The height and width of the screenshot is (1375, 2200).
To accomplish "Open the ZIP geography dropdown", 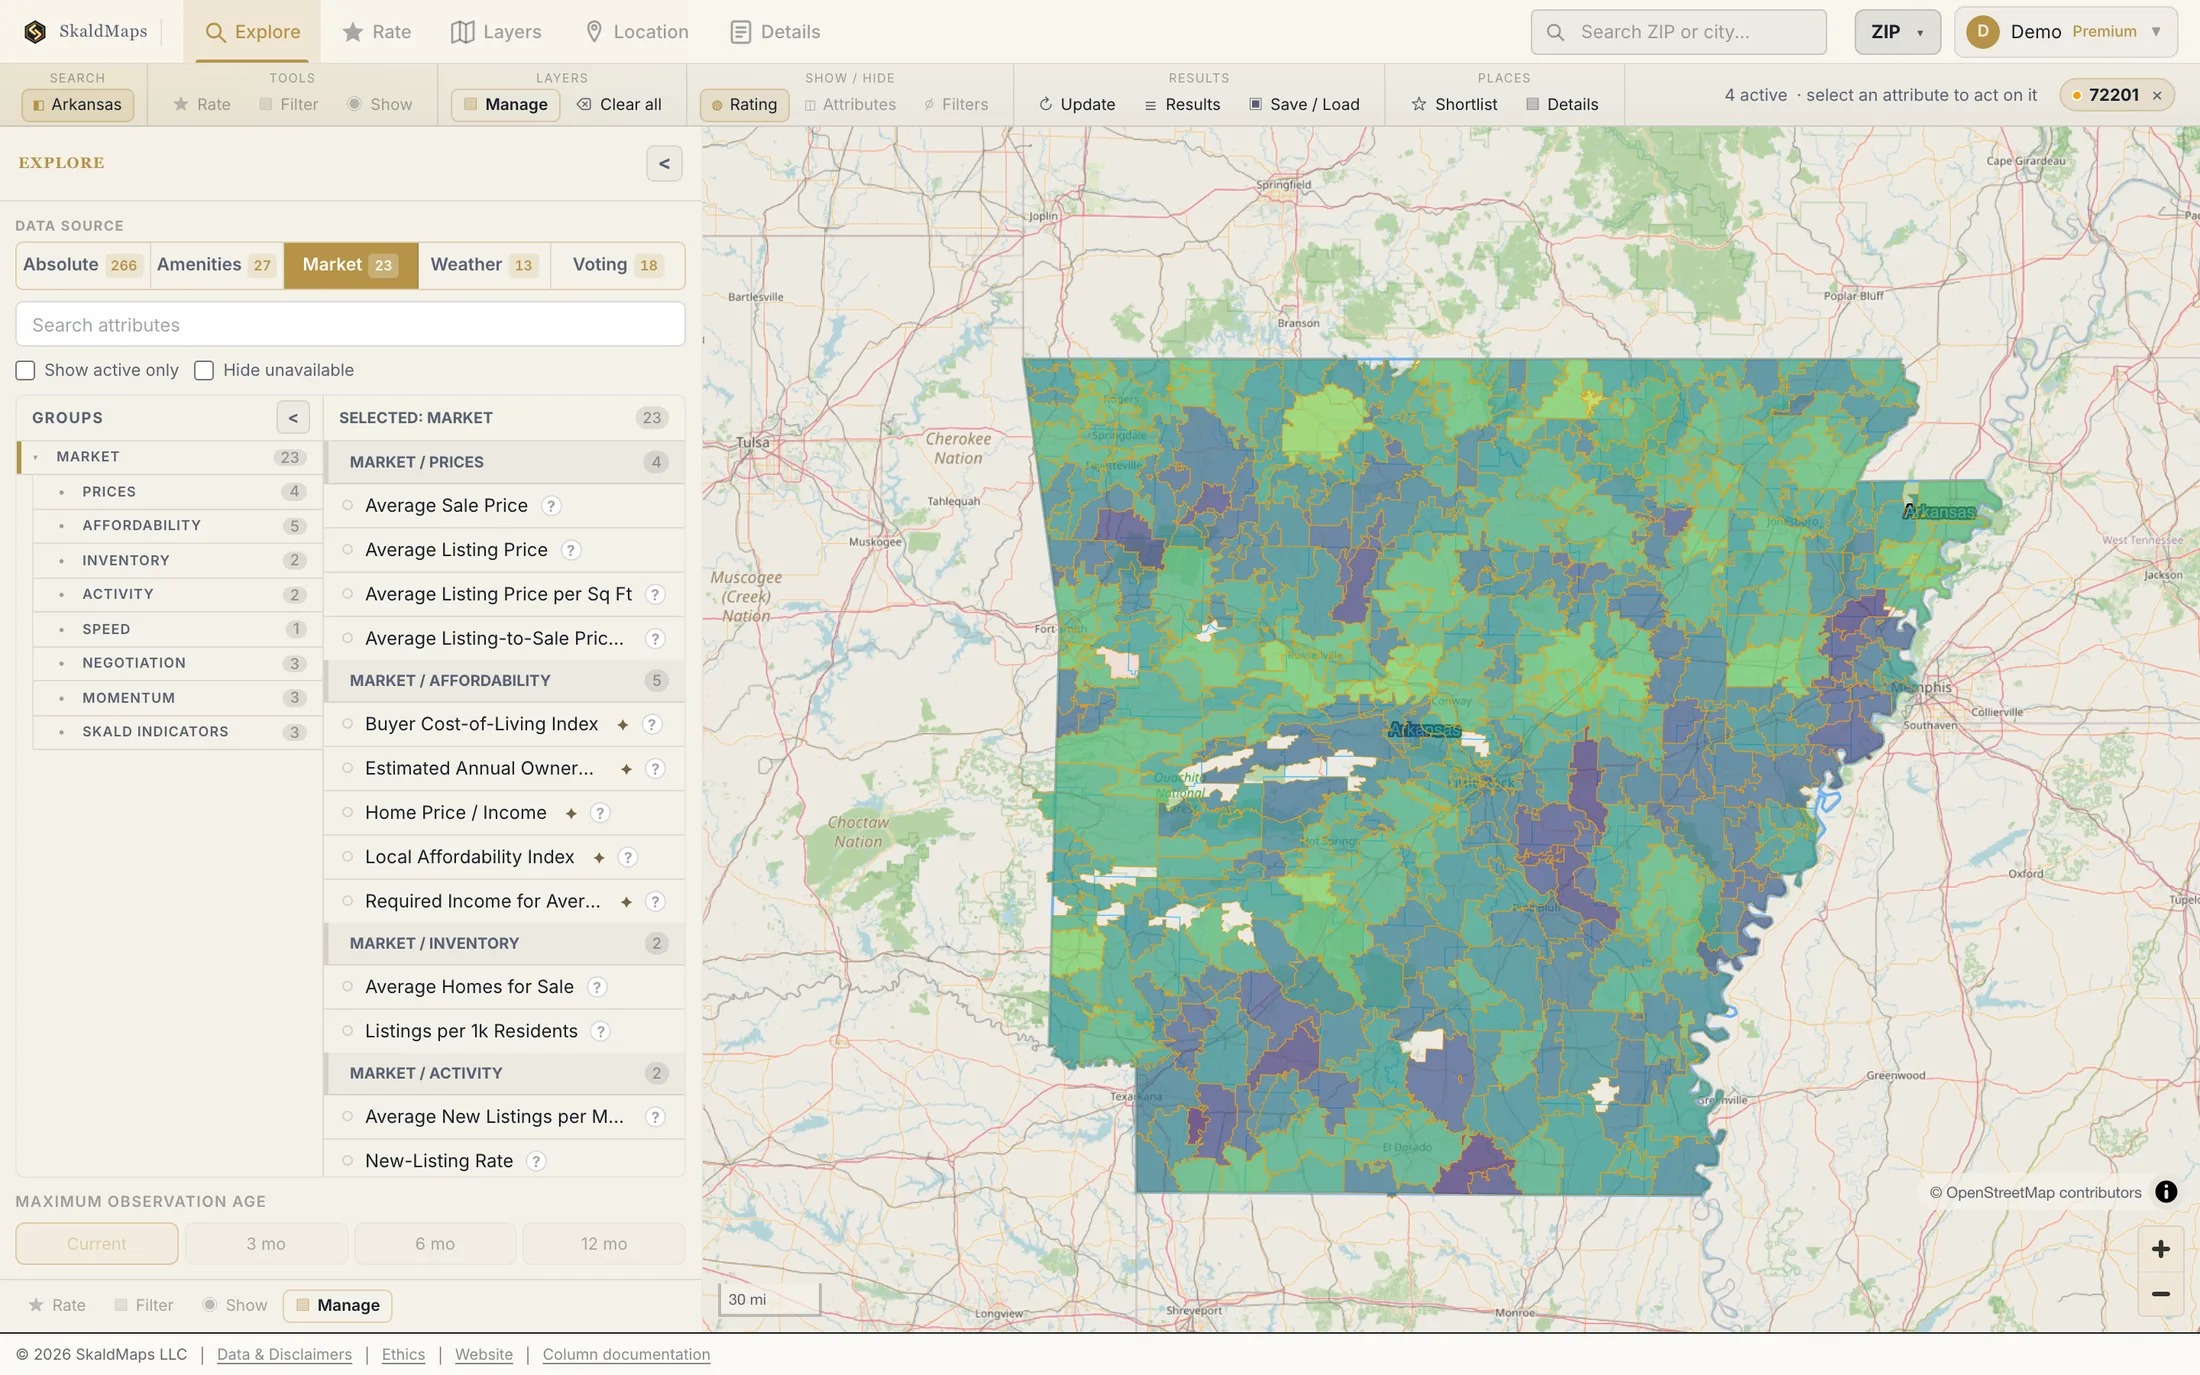I will [x=1897, y=32].
